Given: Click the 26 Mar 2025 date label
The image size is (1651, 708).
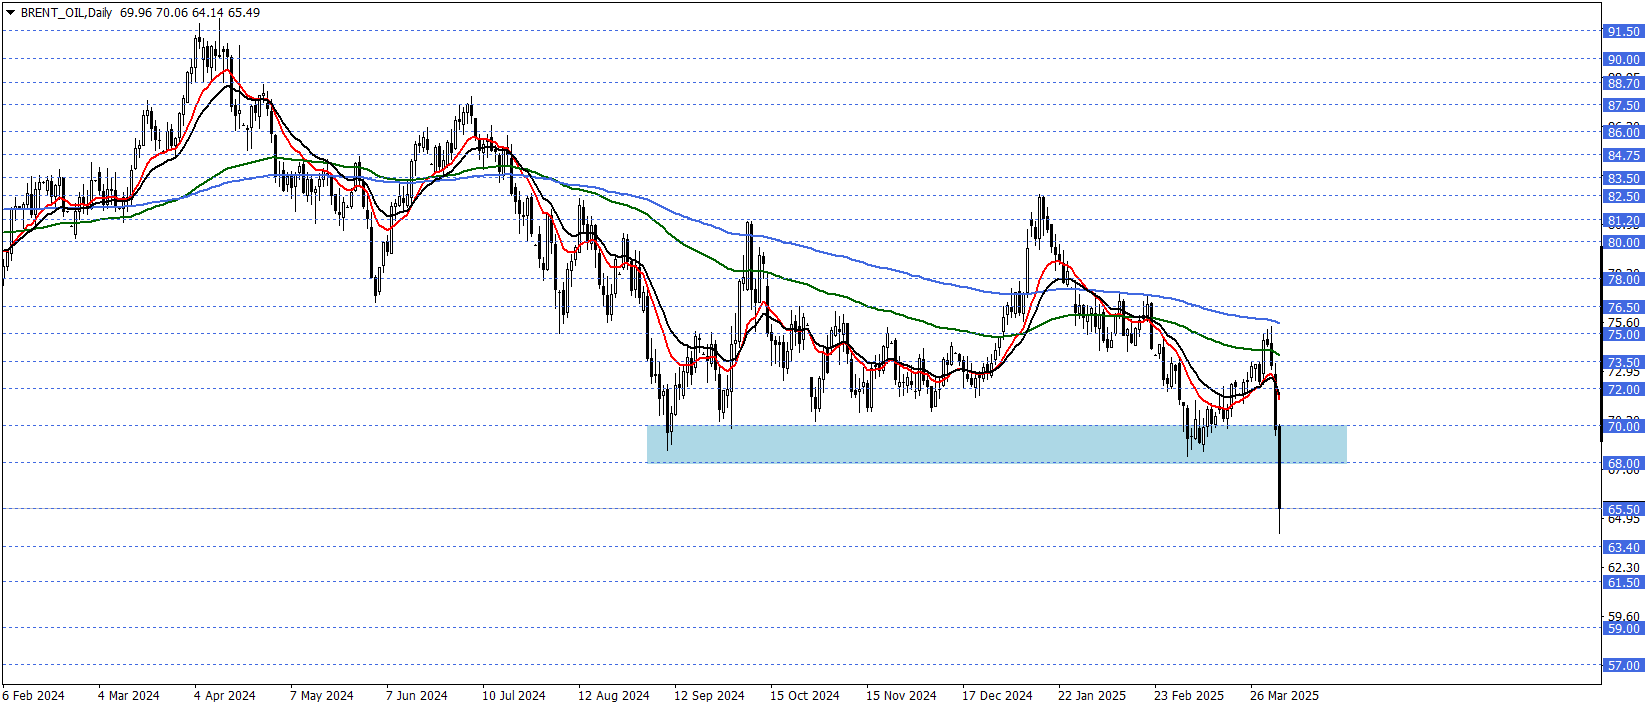Looking at the screenshot, I should (1284, 696).
